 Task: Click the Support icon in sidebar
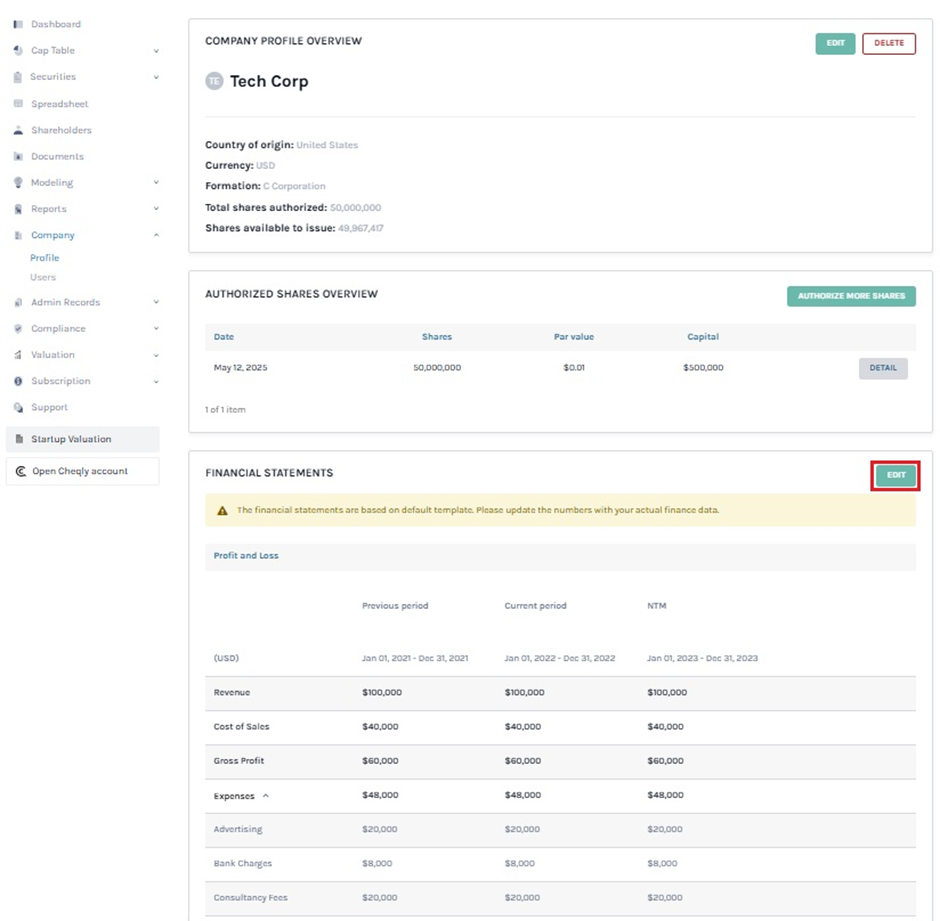pos(18,408)
